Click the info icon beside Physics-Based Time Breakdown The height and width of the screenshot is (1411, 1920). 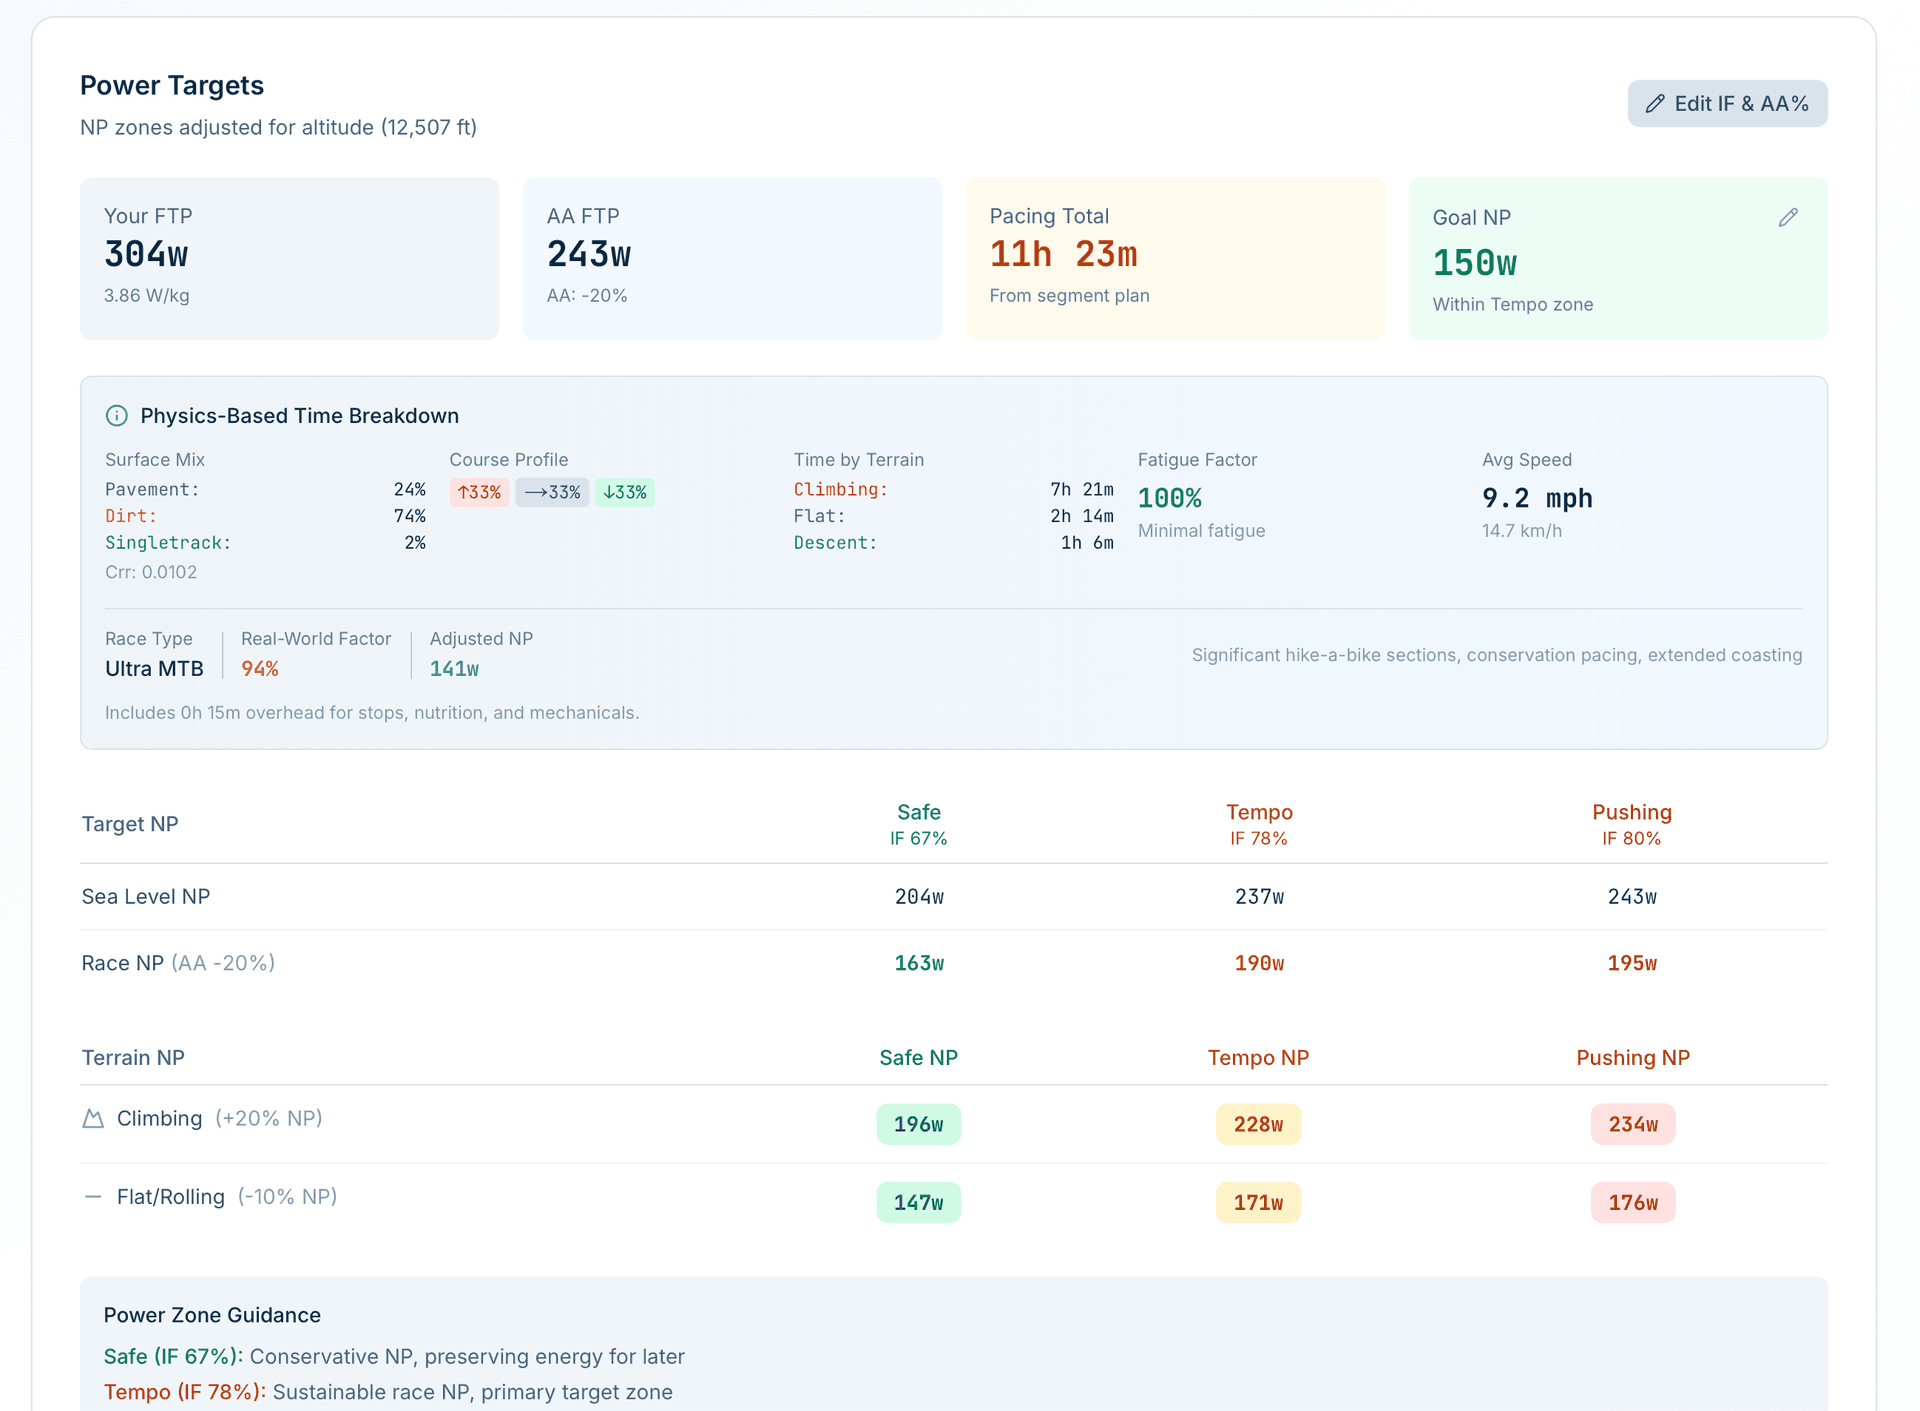117,416
